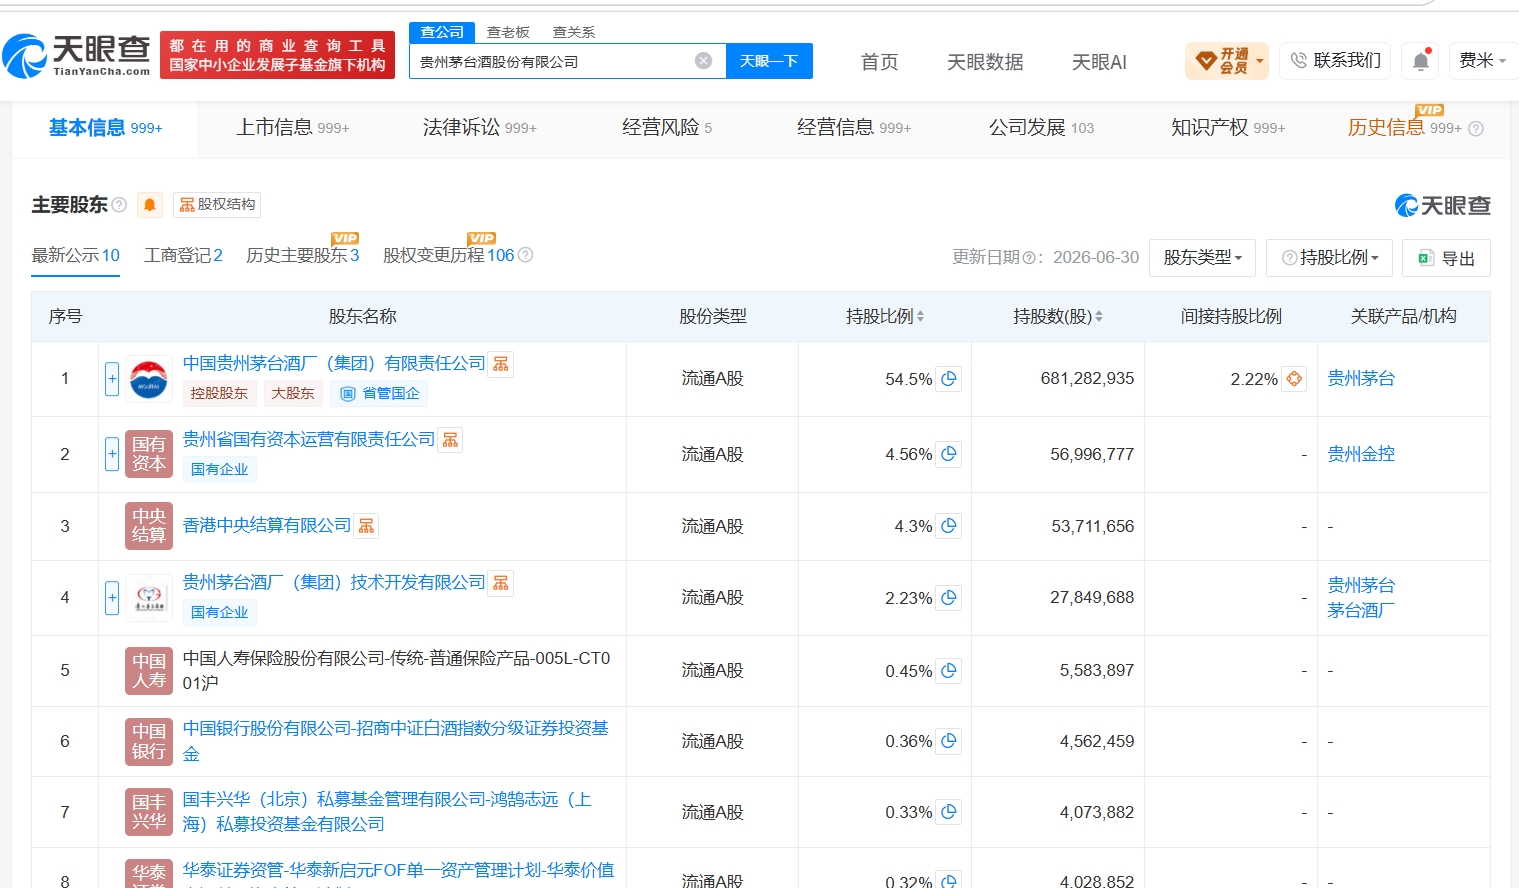
Task: Open equity structure icon after 贵州茅台酒厂（集团）技术开发有限公司
Action: (501, 583)
